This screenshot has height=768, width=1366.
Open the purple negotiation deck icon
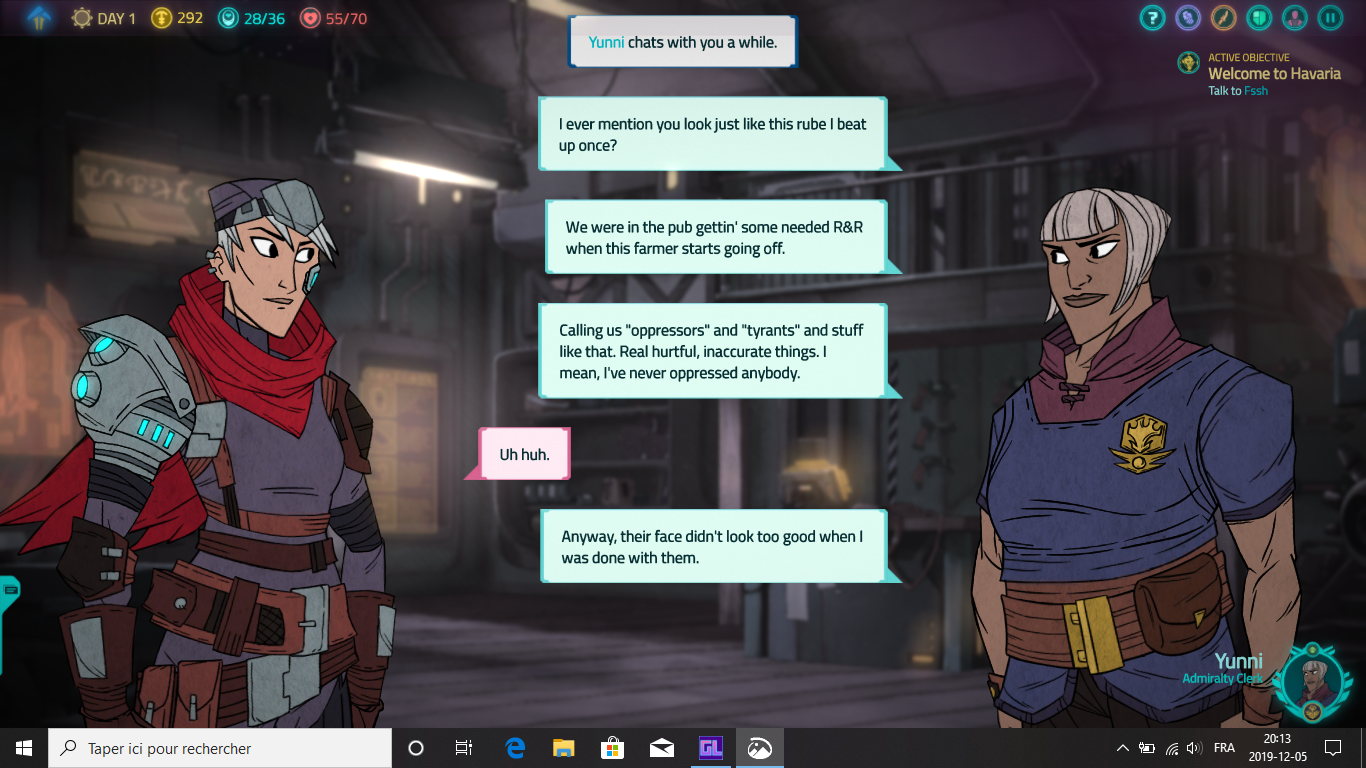pos(1188,17)
